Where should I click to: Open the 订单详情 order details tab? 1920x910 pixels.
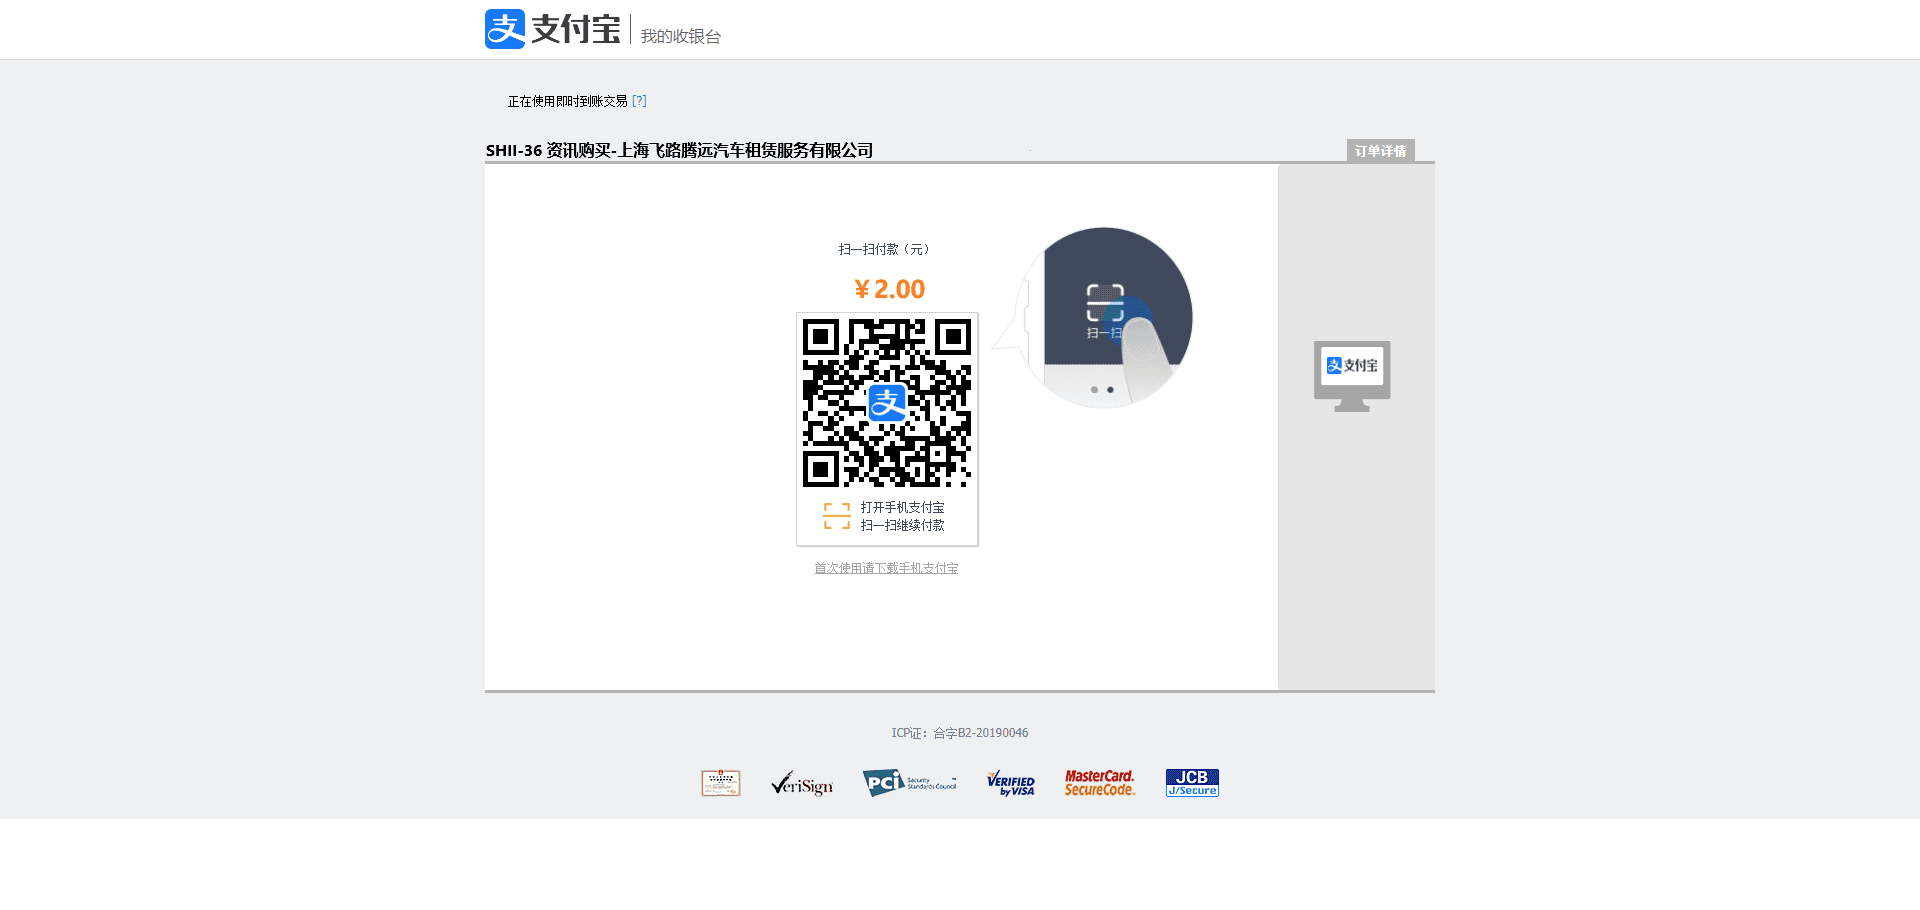click(1380, 151)
